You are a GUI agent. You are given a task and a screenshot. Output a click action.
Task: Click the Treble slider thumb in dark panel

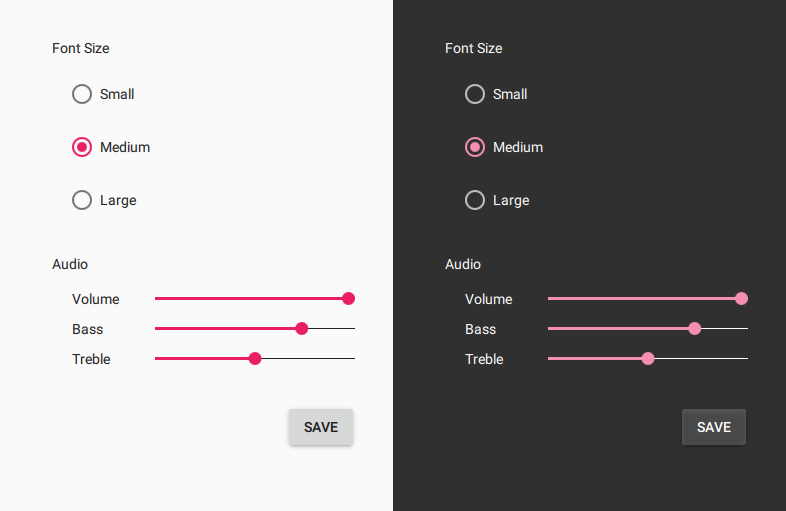[648, 358]
